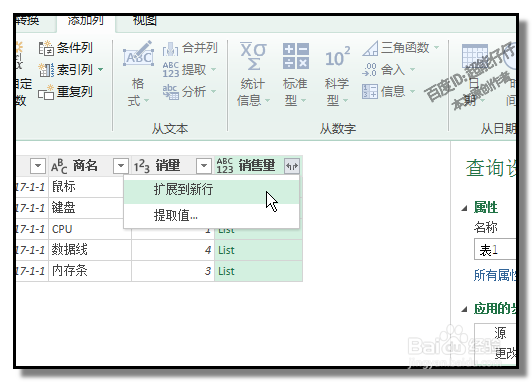The height and width of the screenshot is (382, 532).
Task: Open the 标准型 (Standard) operations icon
Action: [x=296, y=56]
